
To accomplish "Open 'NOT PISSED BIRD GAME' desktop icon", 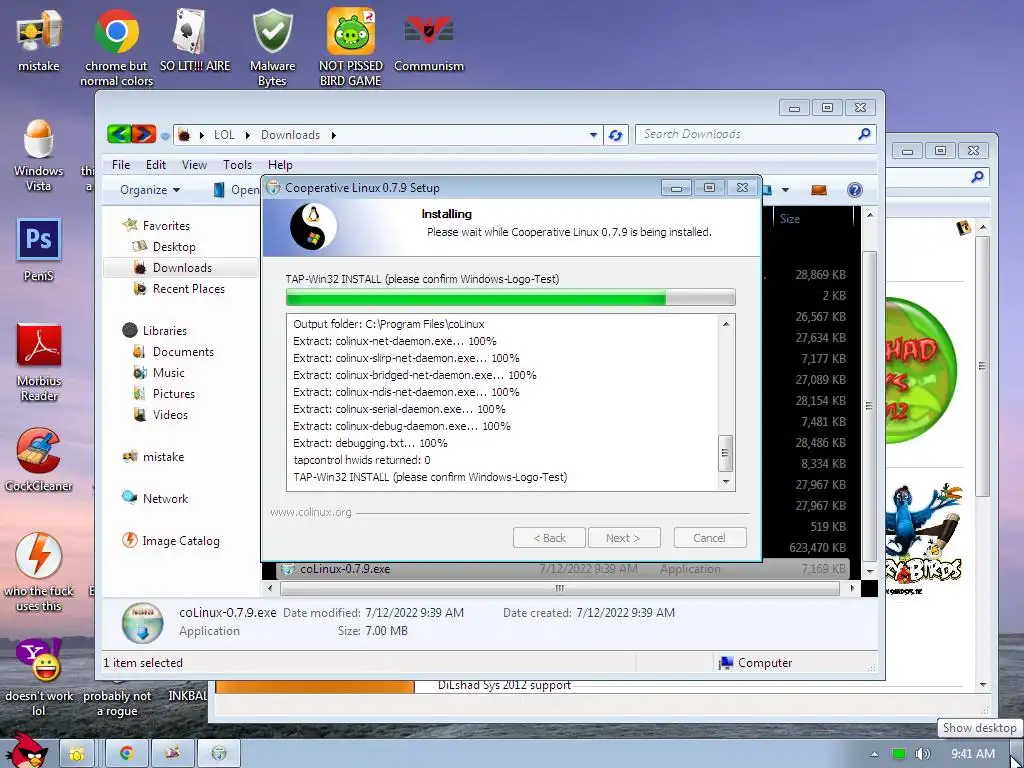I will pos(351,47).
